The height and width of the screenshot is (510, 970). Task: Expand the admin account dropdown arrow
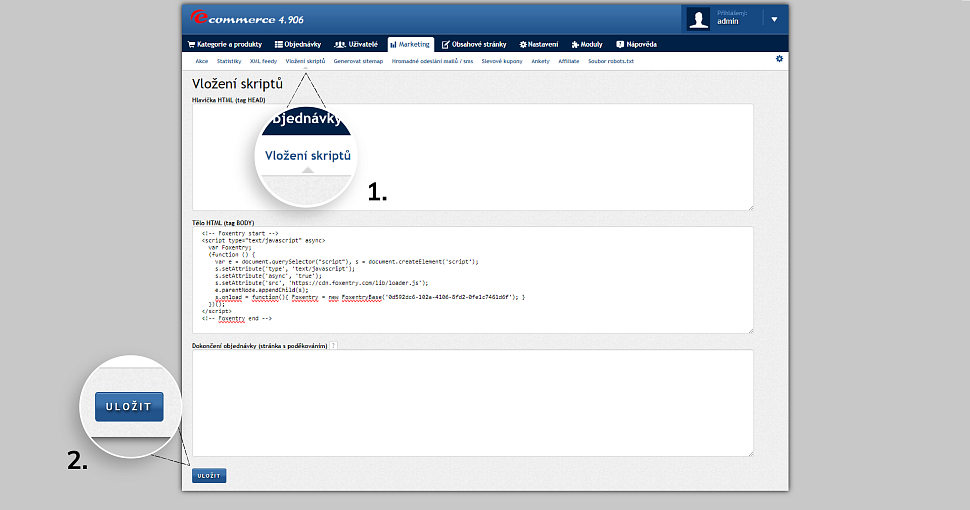pyautogui.click(x=774, y=20)
